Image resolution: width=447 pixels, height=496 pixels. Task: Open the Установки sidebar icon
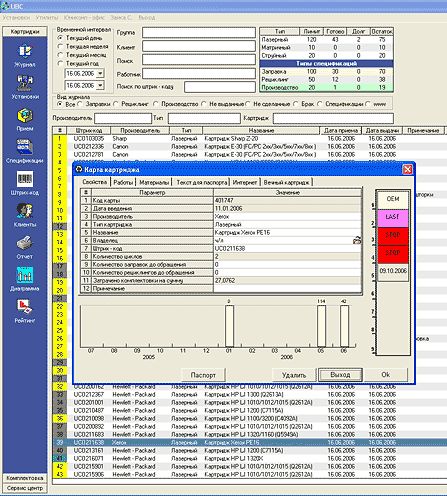25,83
